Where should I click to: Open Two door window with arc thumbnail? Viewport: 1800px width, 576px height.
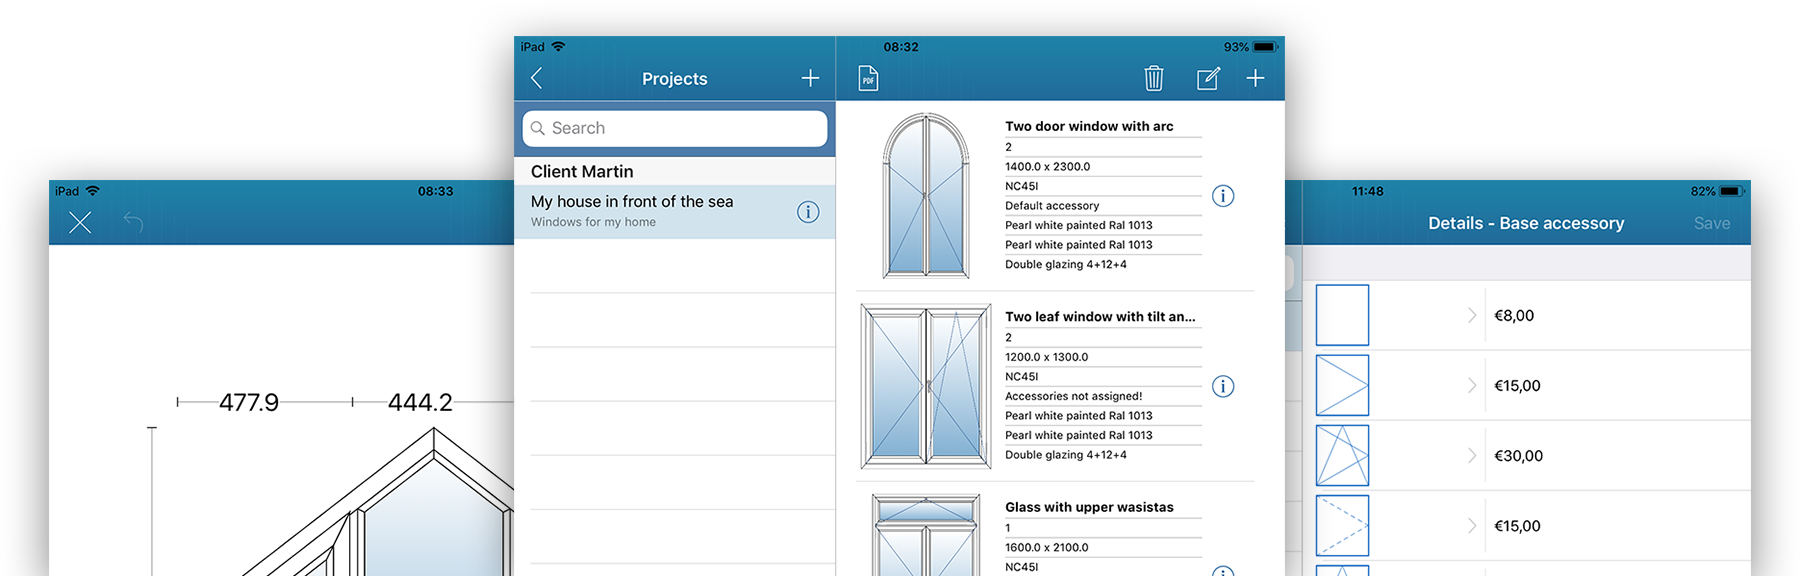pyautogui.click(x=926, y=195)
